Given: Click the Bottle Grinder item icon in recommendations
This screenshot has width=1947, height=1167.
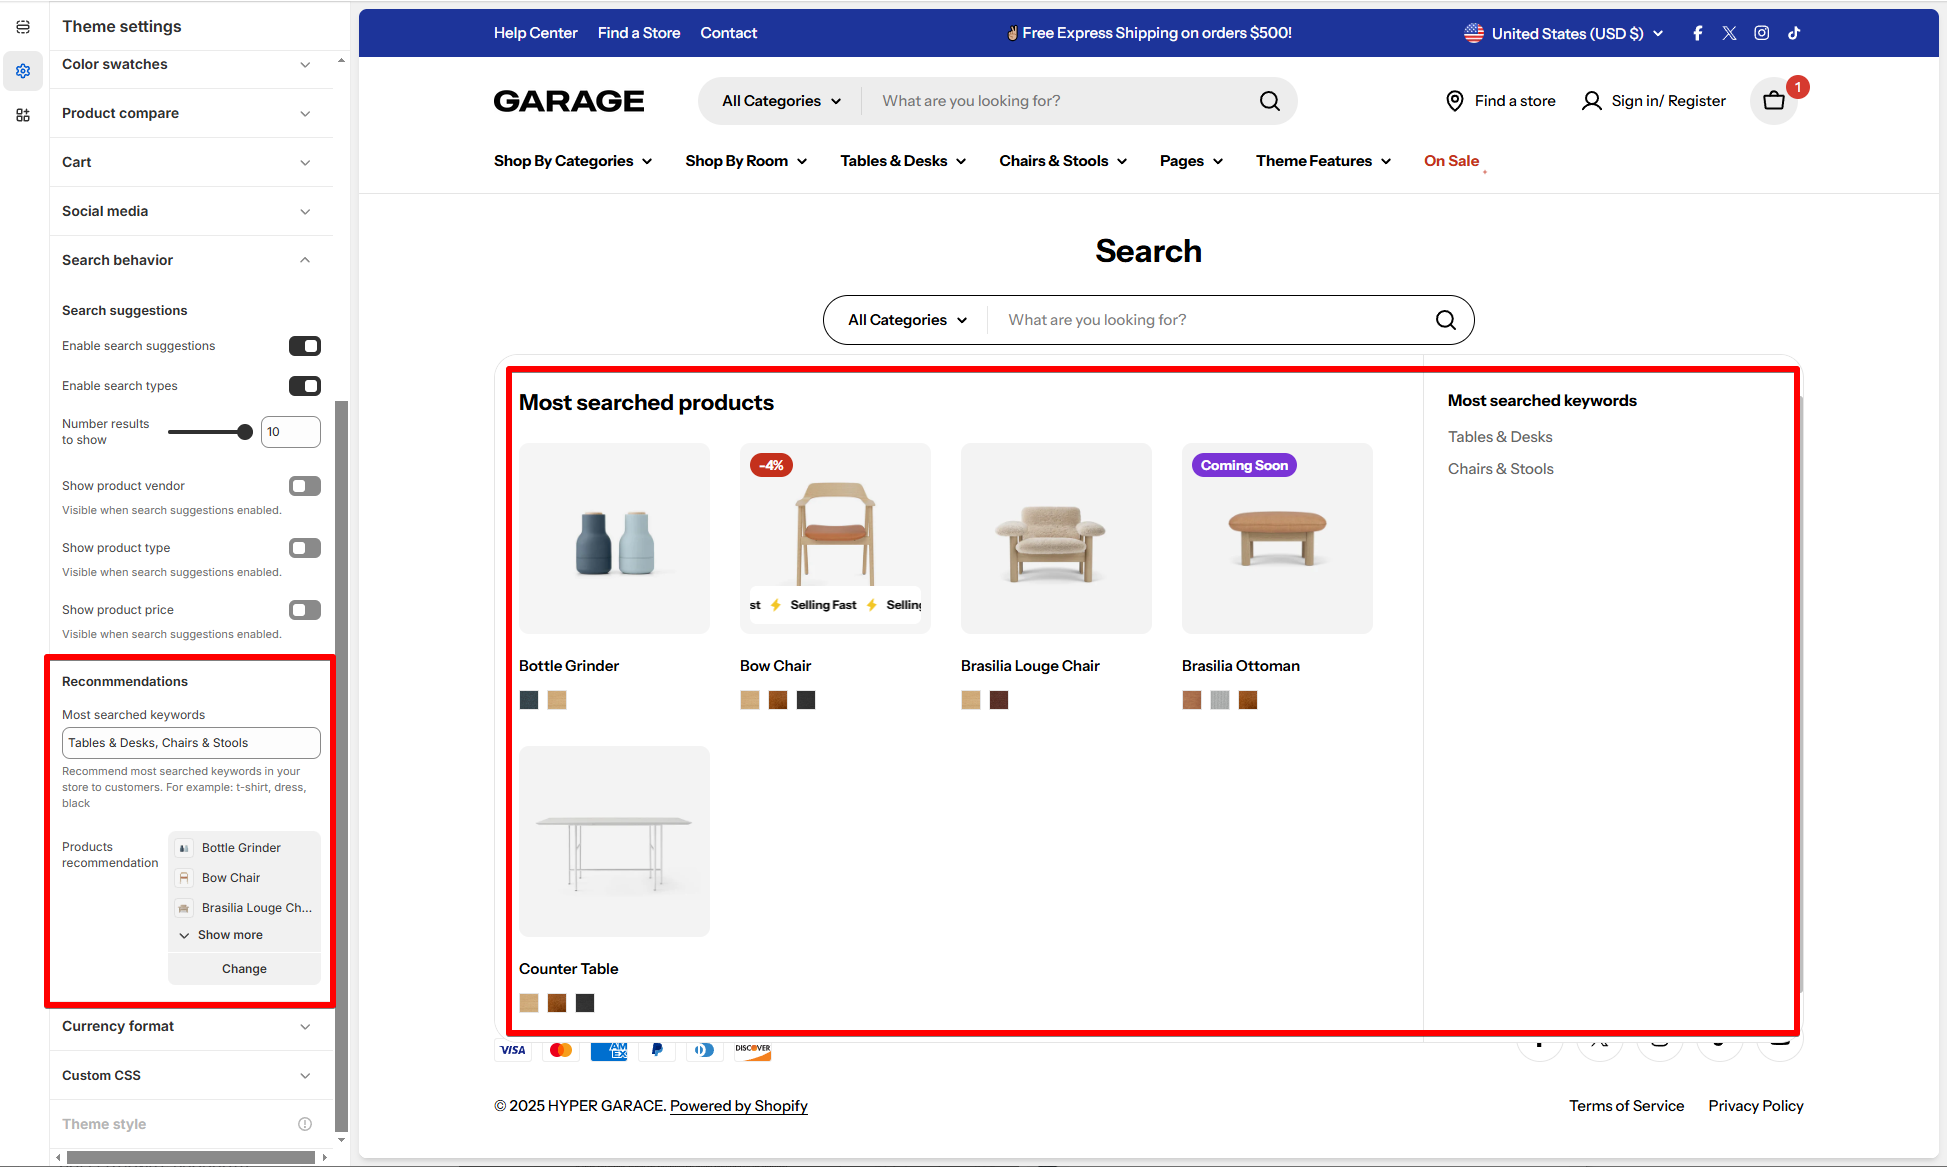Looking at the screenshot, I should 184,848.
